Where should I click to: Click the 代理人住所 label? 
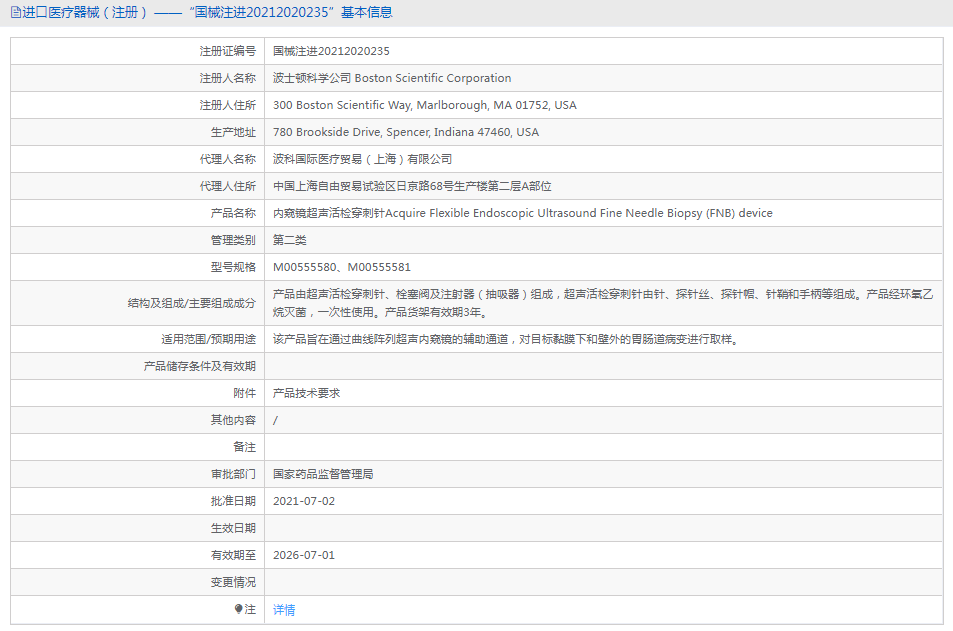point(228,186)
